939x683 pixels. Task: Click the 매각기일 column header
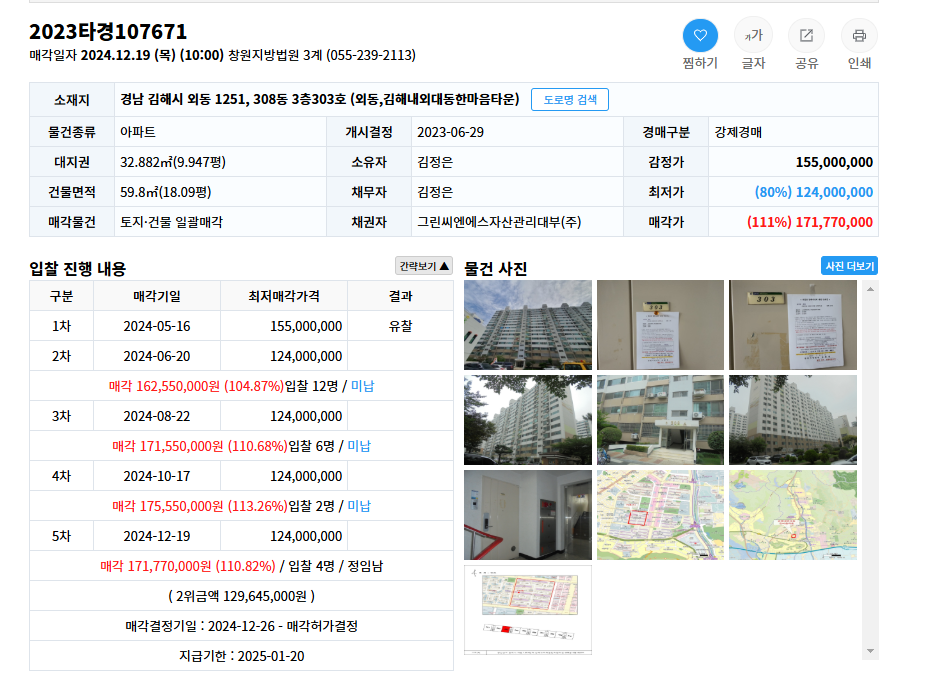click(x=157, y=296)
